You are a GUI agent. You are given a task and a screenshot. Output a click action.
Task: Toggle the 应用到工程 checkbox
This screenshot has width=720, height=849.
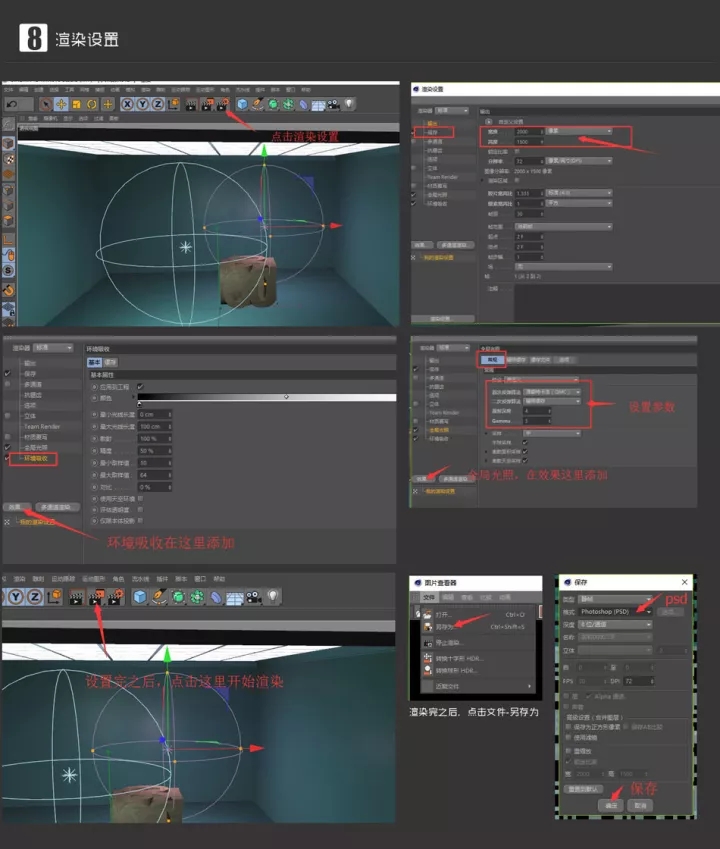pos(140,387)
